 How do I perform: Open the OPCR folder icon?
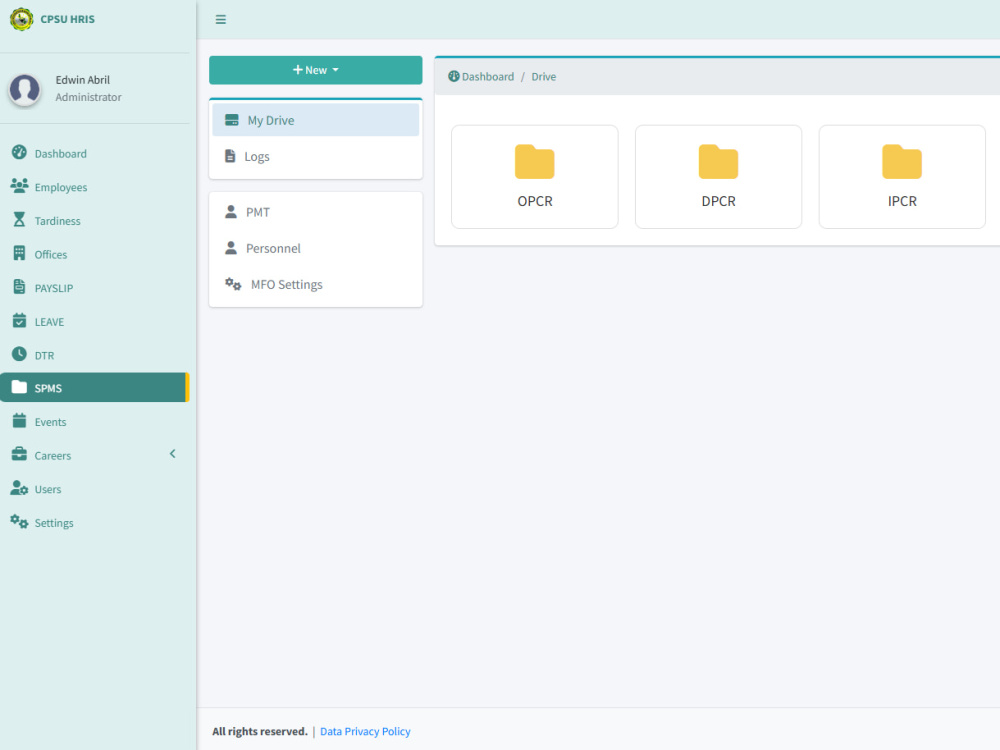click(534, 162)
